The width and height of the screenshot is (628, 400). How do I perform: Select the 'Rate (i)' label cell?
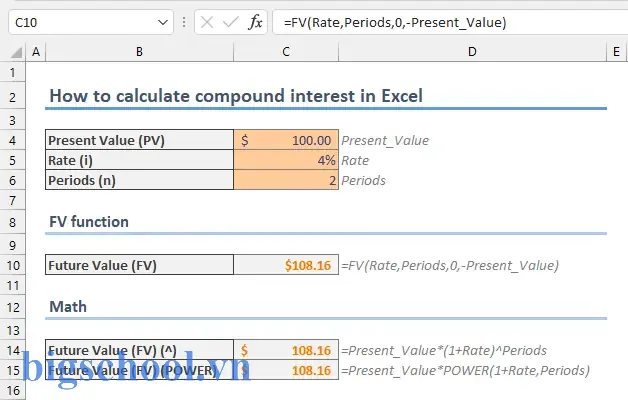(x=139, y=160)
